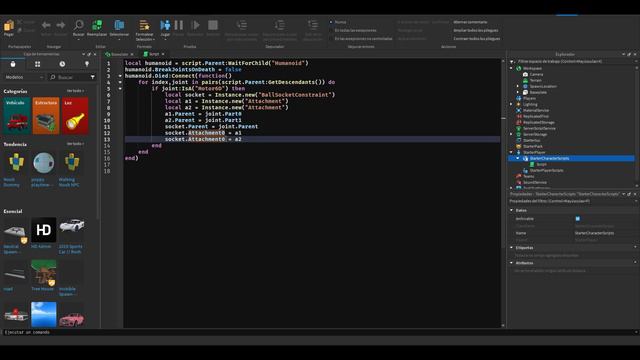Select Teams in the Explorer tree

pyautogui.click(x=525, y=177)
